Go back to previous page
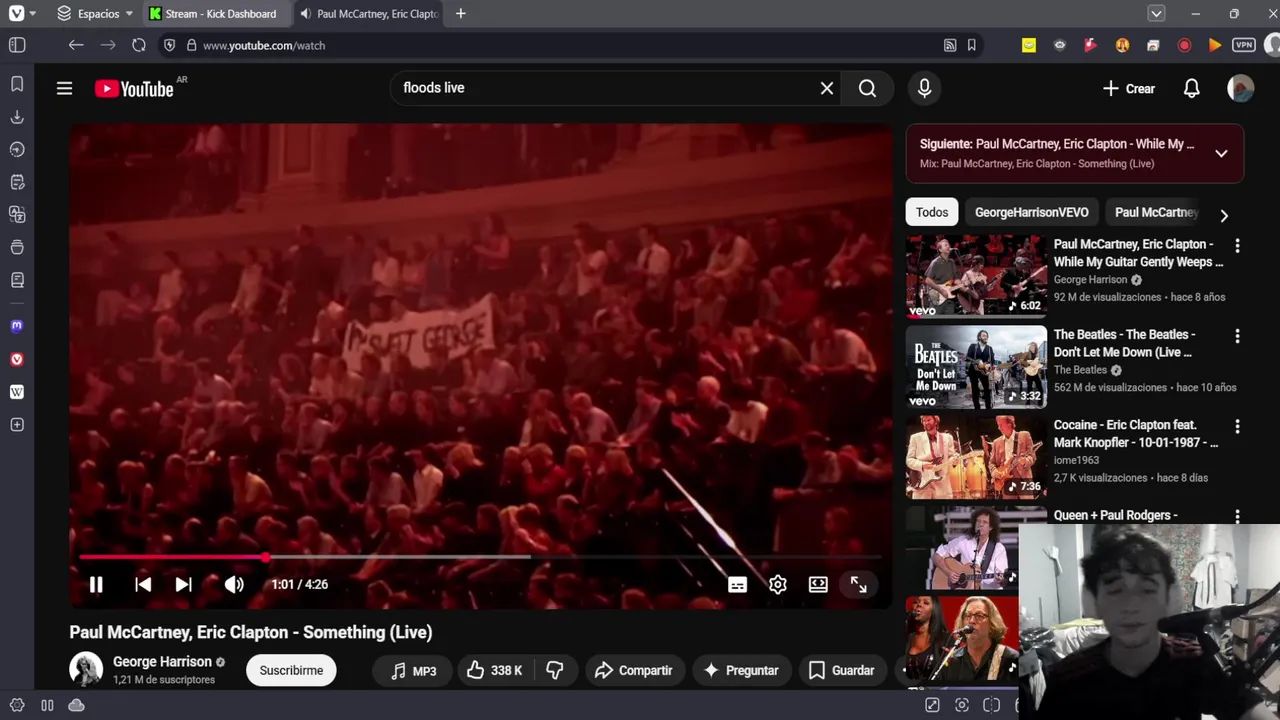This screenshot has width=1280, height=720. [x=76, y=45]
